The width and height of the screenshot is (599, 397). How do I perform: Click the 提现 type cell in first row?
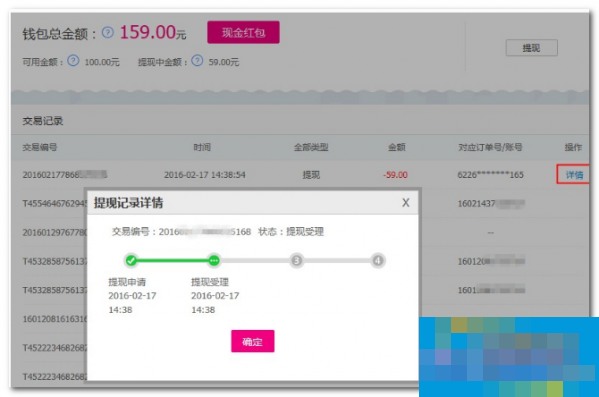(311, 175)
